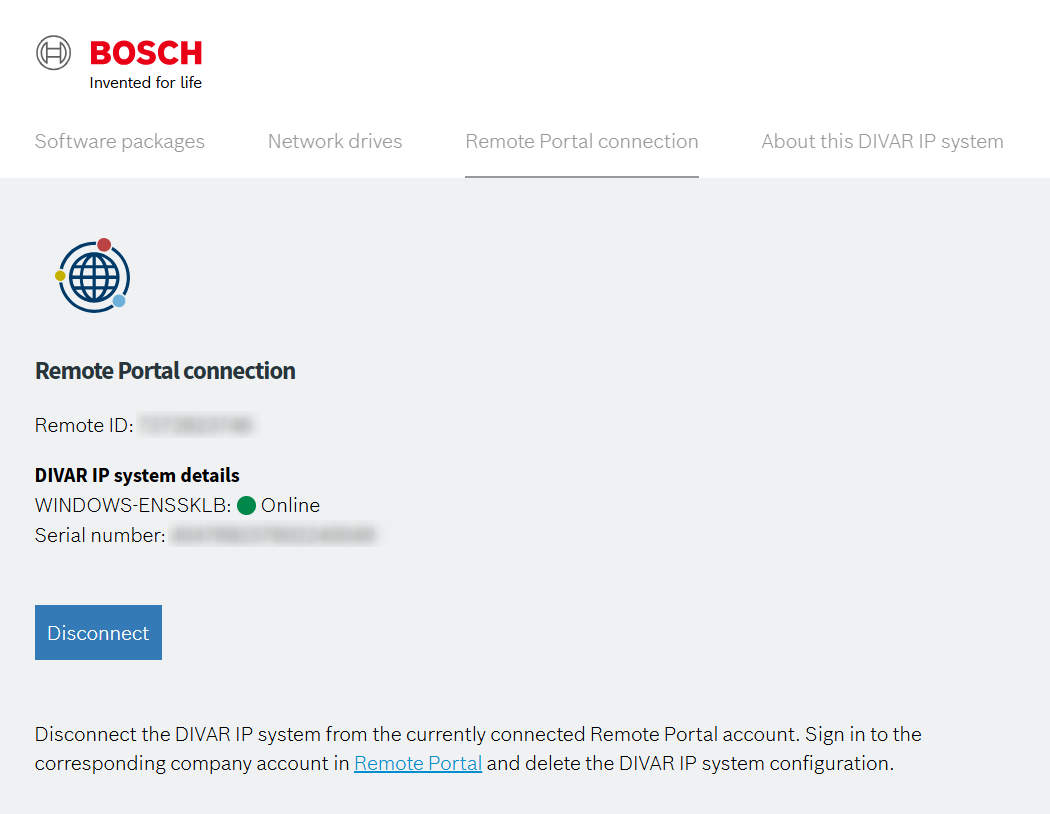Click the Invented for life tagline
Viewport: 1050px width, 814px height.
(x=146, y=83)
